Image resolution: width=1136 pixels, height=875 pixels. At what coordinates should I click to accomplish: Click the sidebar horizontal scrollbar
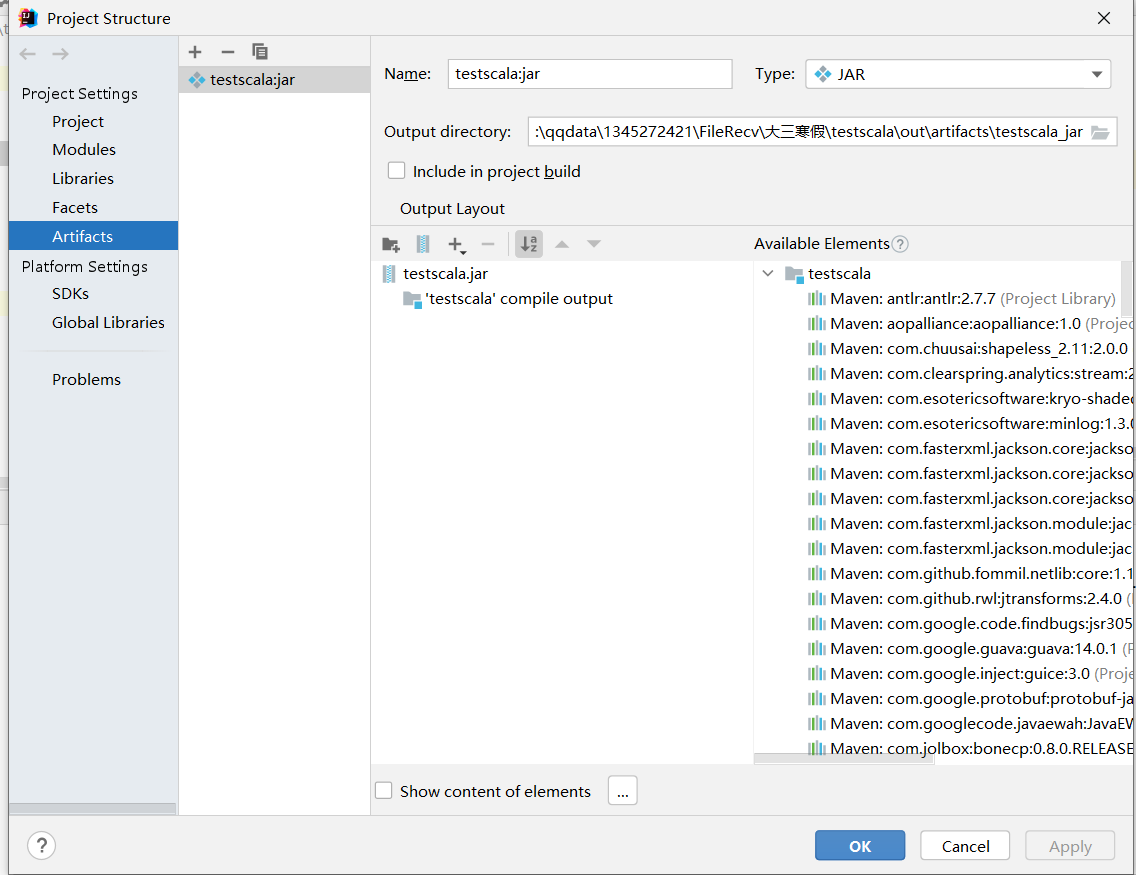pos(93,808)
